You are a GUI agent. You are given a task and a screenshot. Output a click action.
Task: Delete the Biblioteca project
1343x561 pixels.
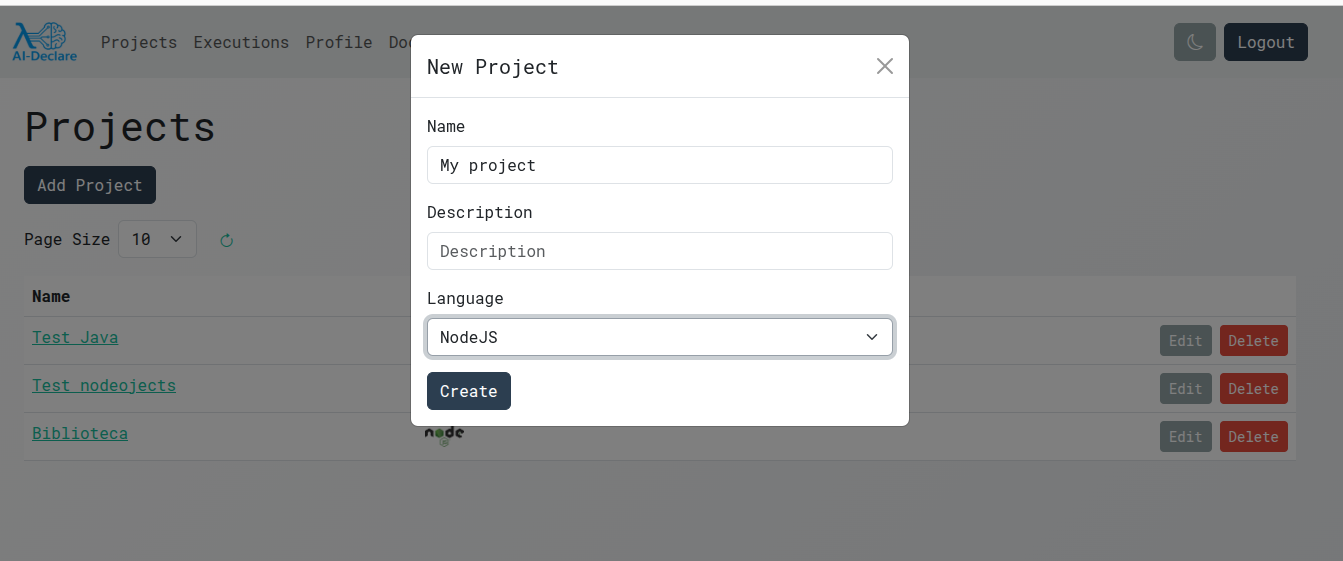[x=1253, y=437]
